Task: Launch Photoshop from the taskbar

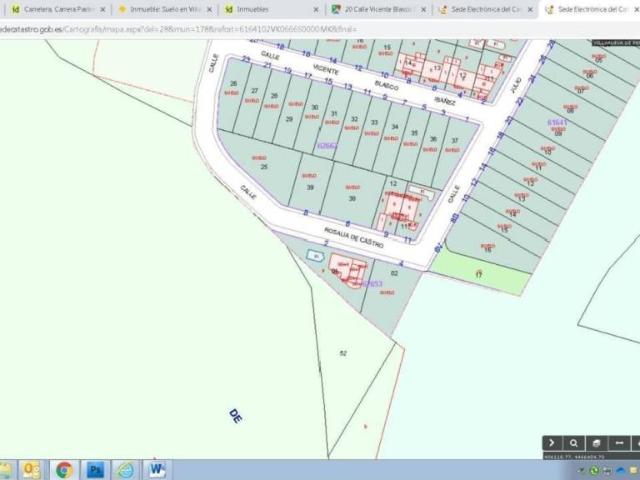Action: click(96, 469)
